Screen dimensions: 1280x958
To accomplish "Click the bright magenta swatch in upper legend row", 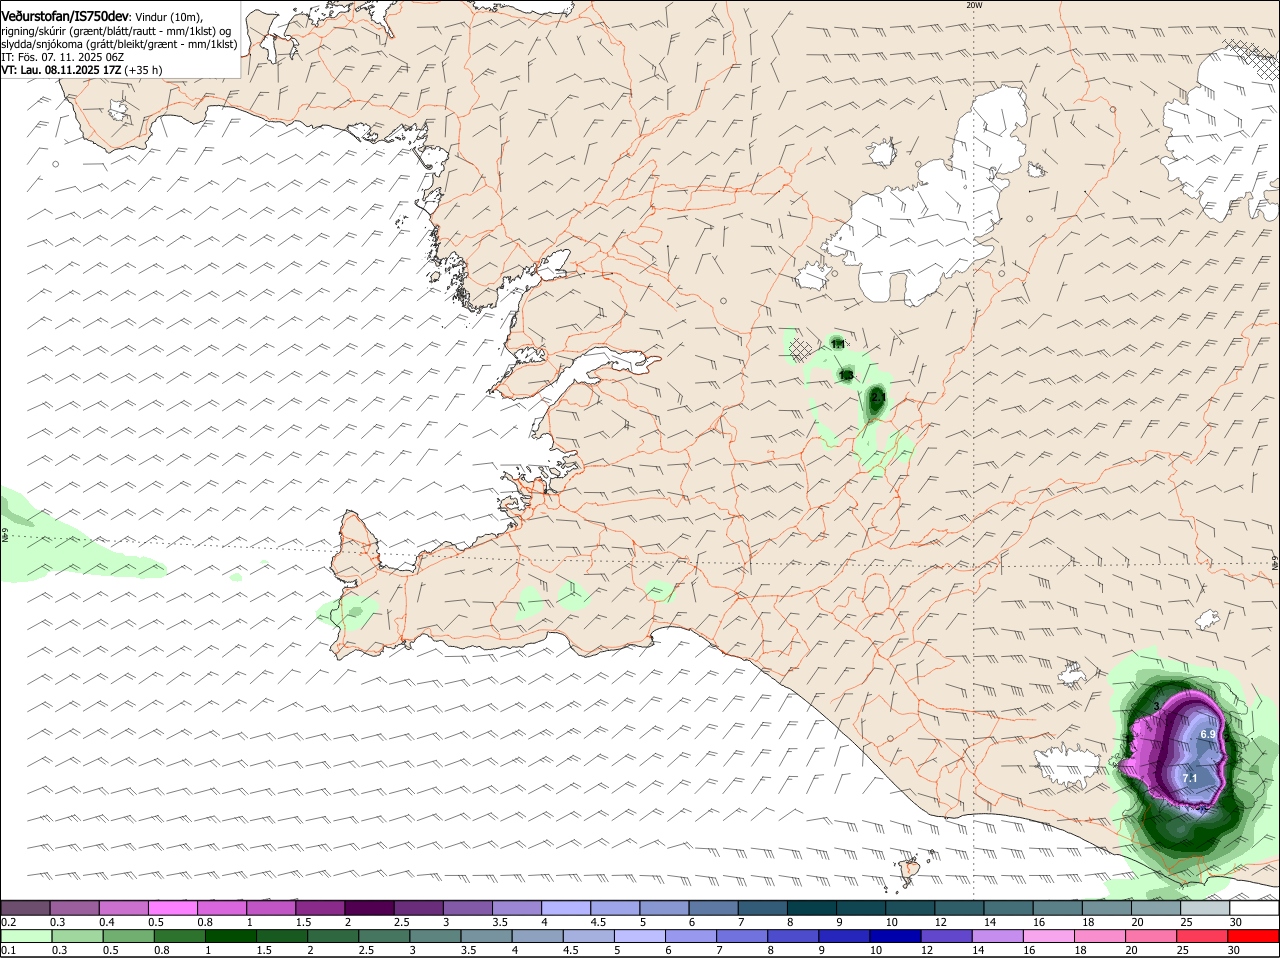I will (x=172, y=907).
